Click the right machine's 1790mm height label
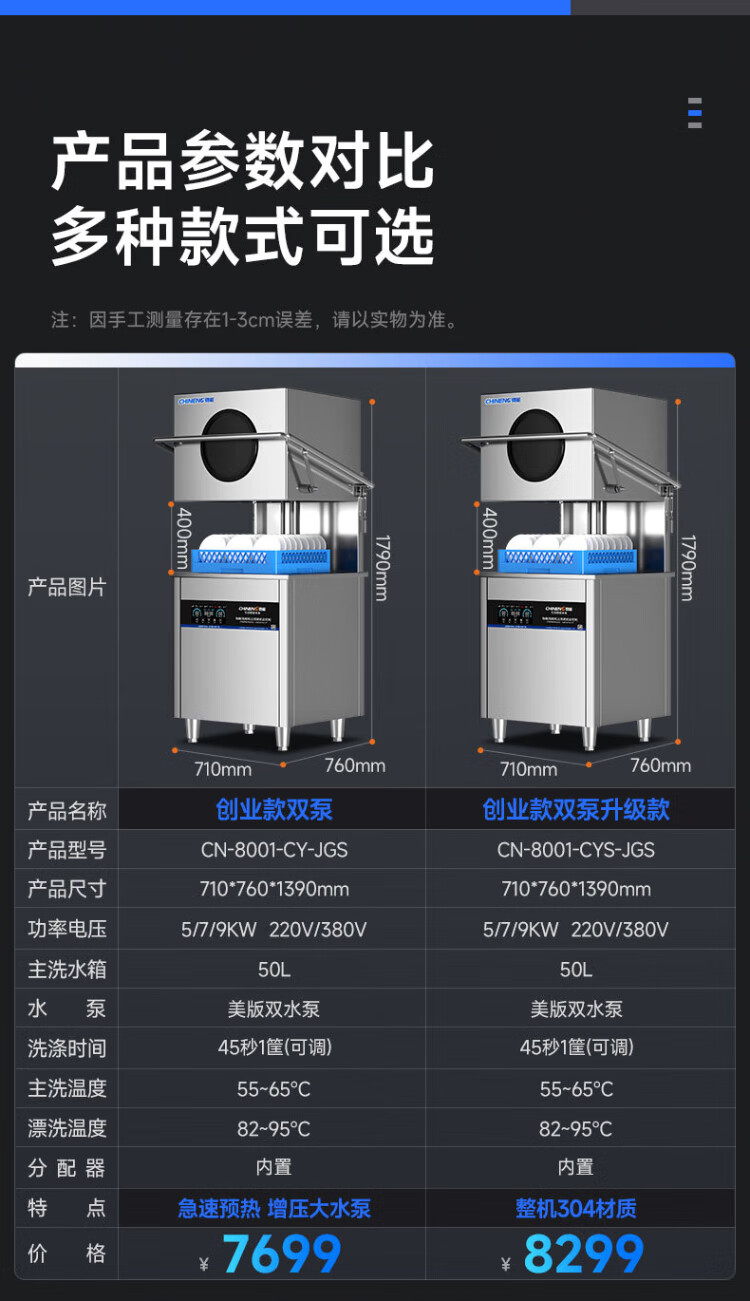750x1301 pixels. [687, 567]
